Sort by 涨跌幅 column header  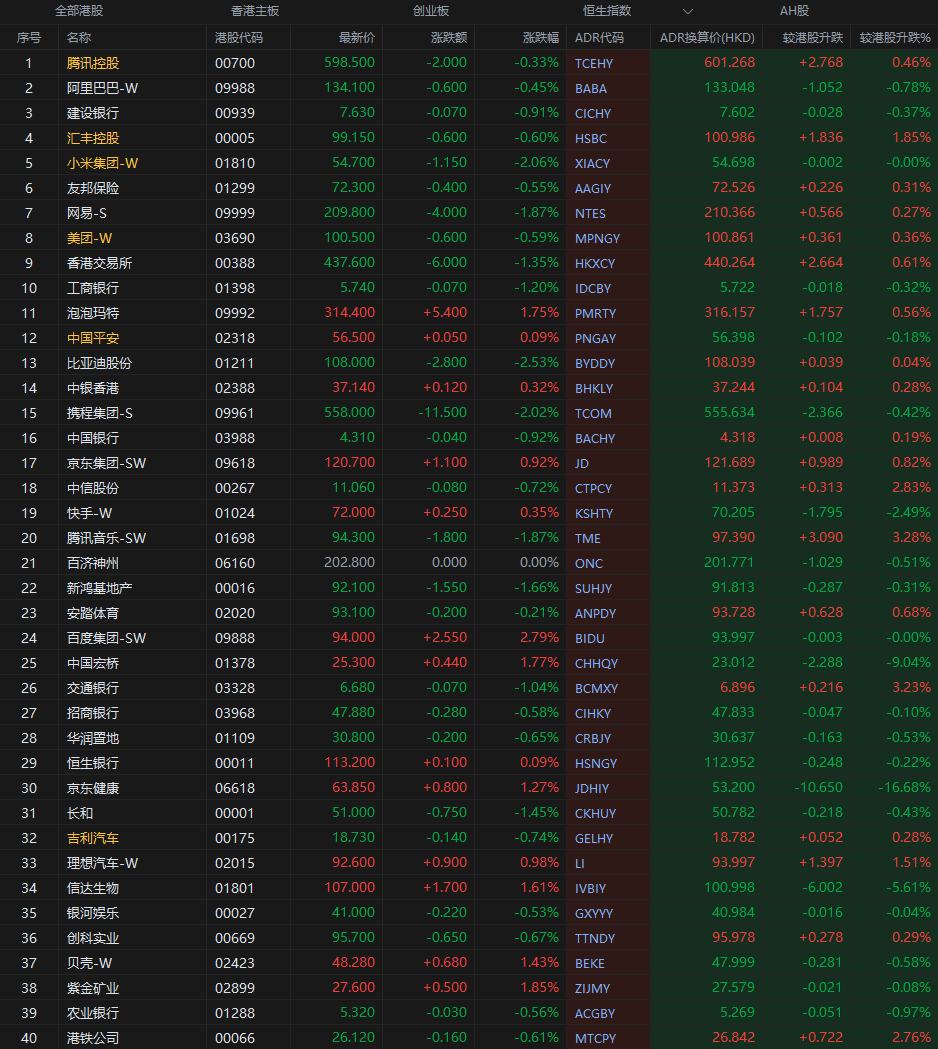click(x=540, y=37)
